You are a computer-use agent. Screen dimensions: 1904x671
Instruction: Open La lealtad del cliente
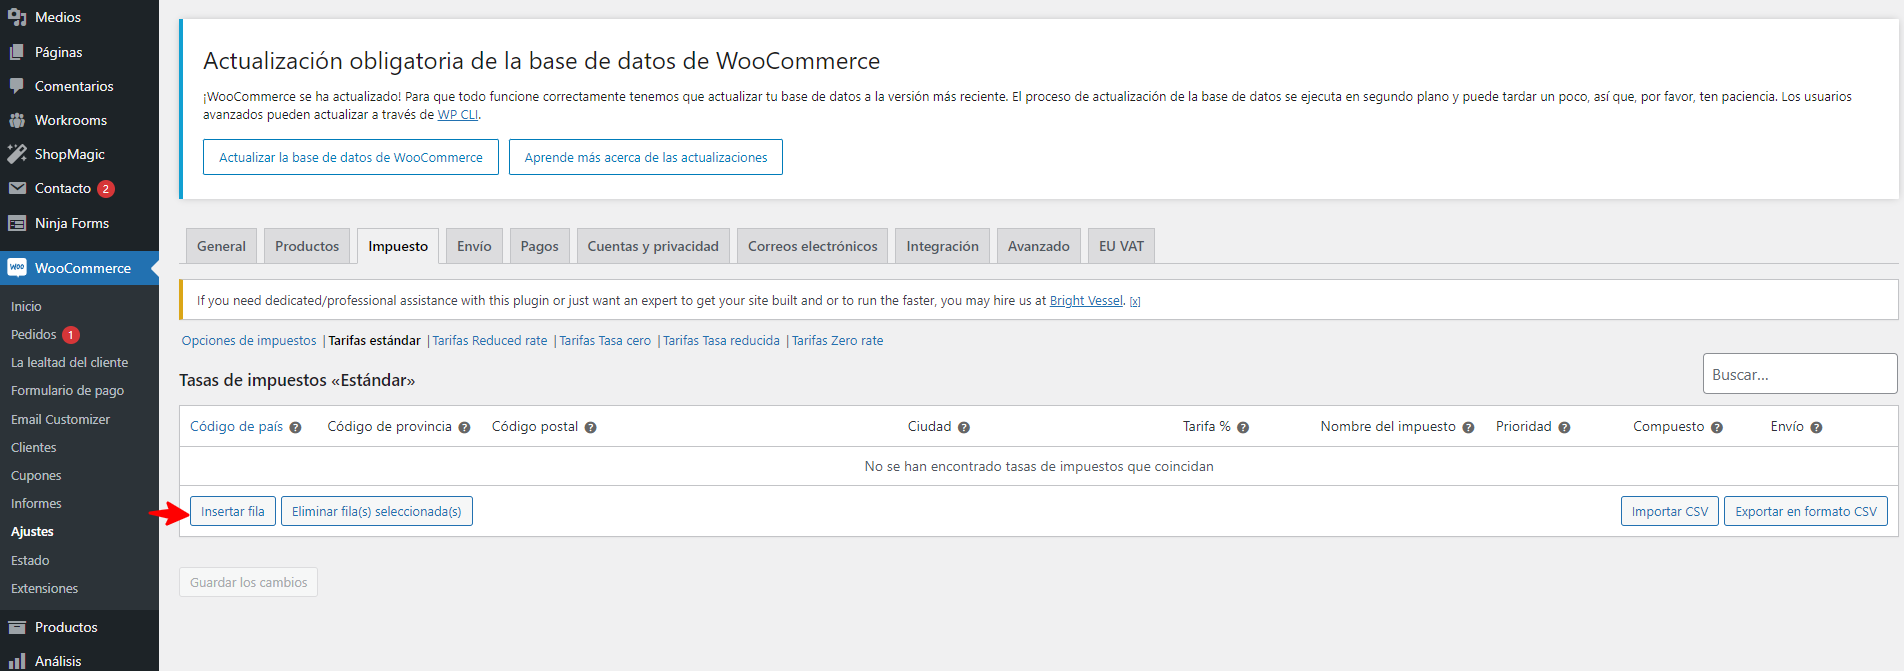coord(70,363)
